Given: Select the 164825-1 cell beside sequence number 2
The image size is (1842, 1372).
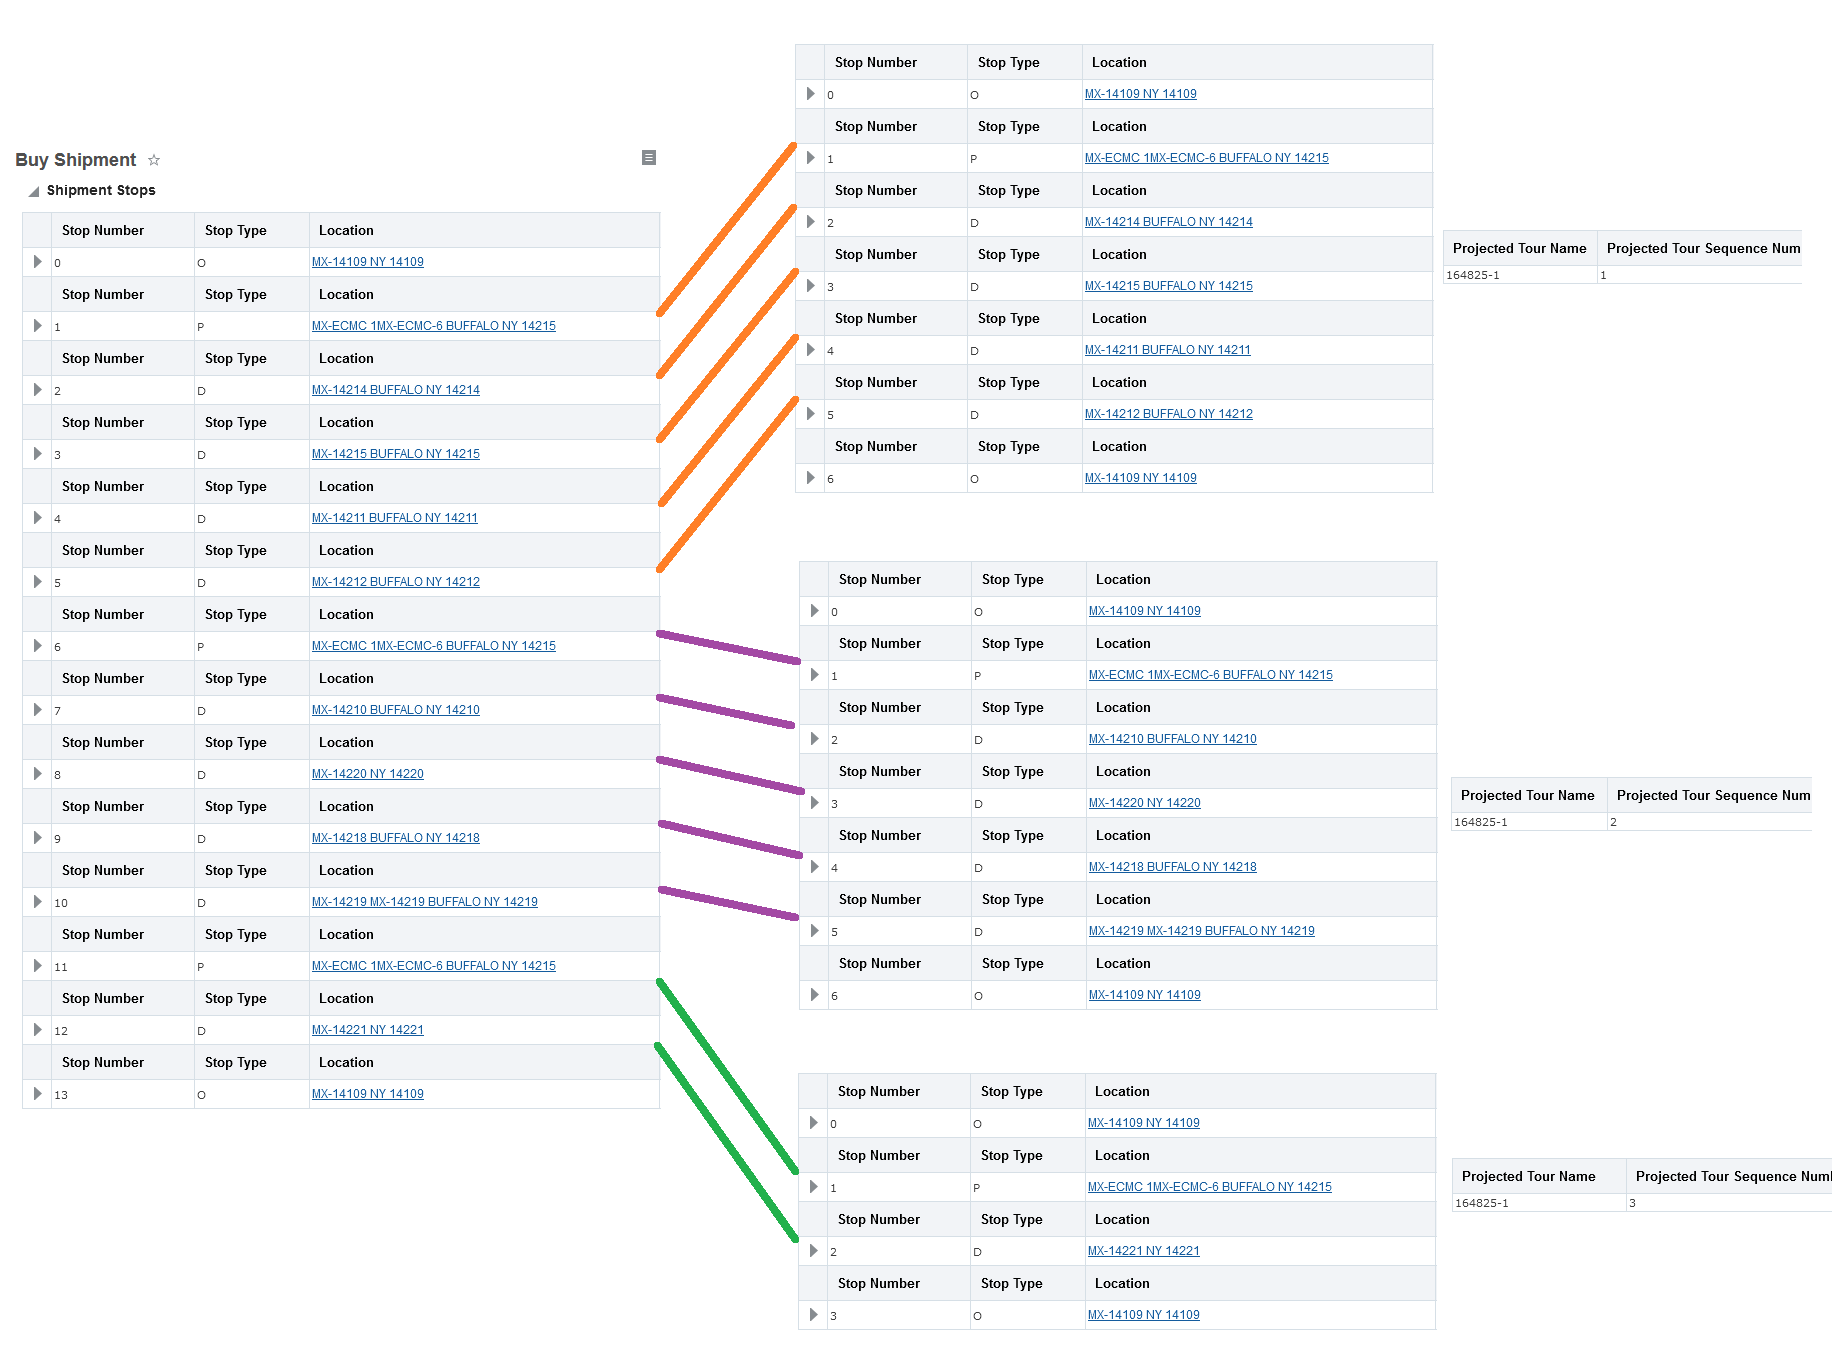Looking at the screenshot, I should click(1527, 822).
